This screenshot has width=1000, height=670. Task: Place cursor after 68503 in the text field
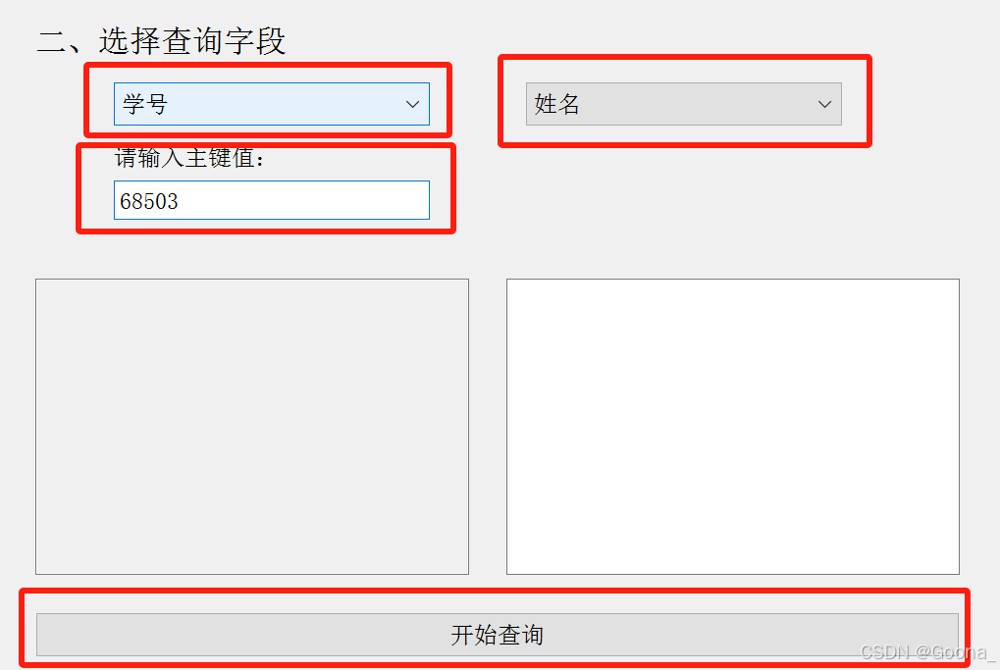coord(180,201)
